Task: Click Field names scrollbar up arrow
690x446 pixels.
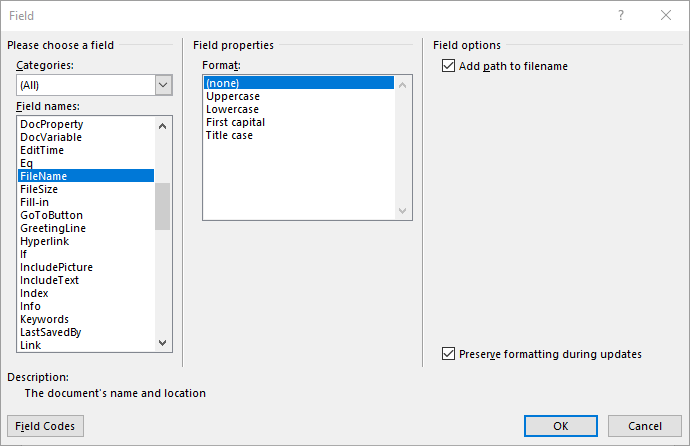Action: (162, 126)
